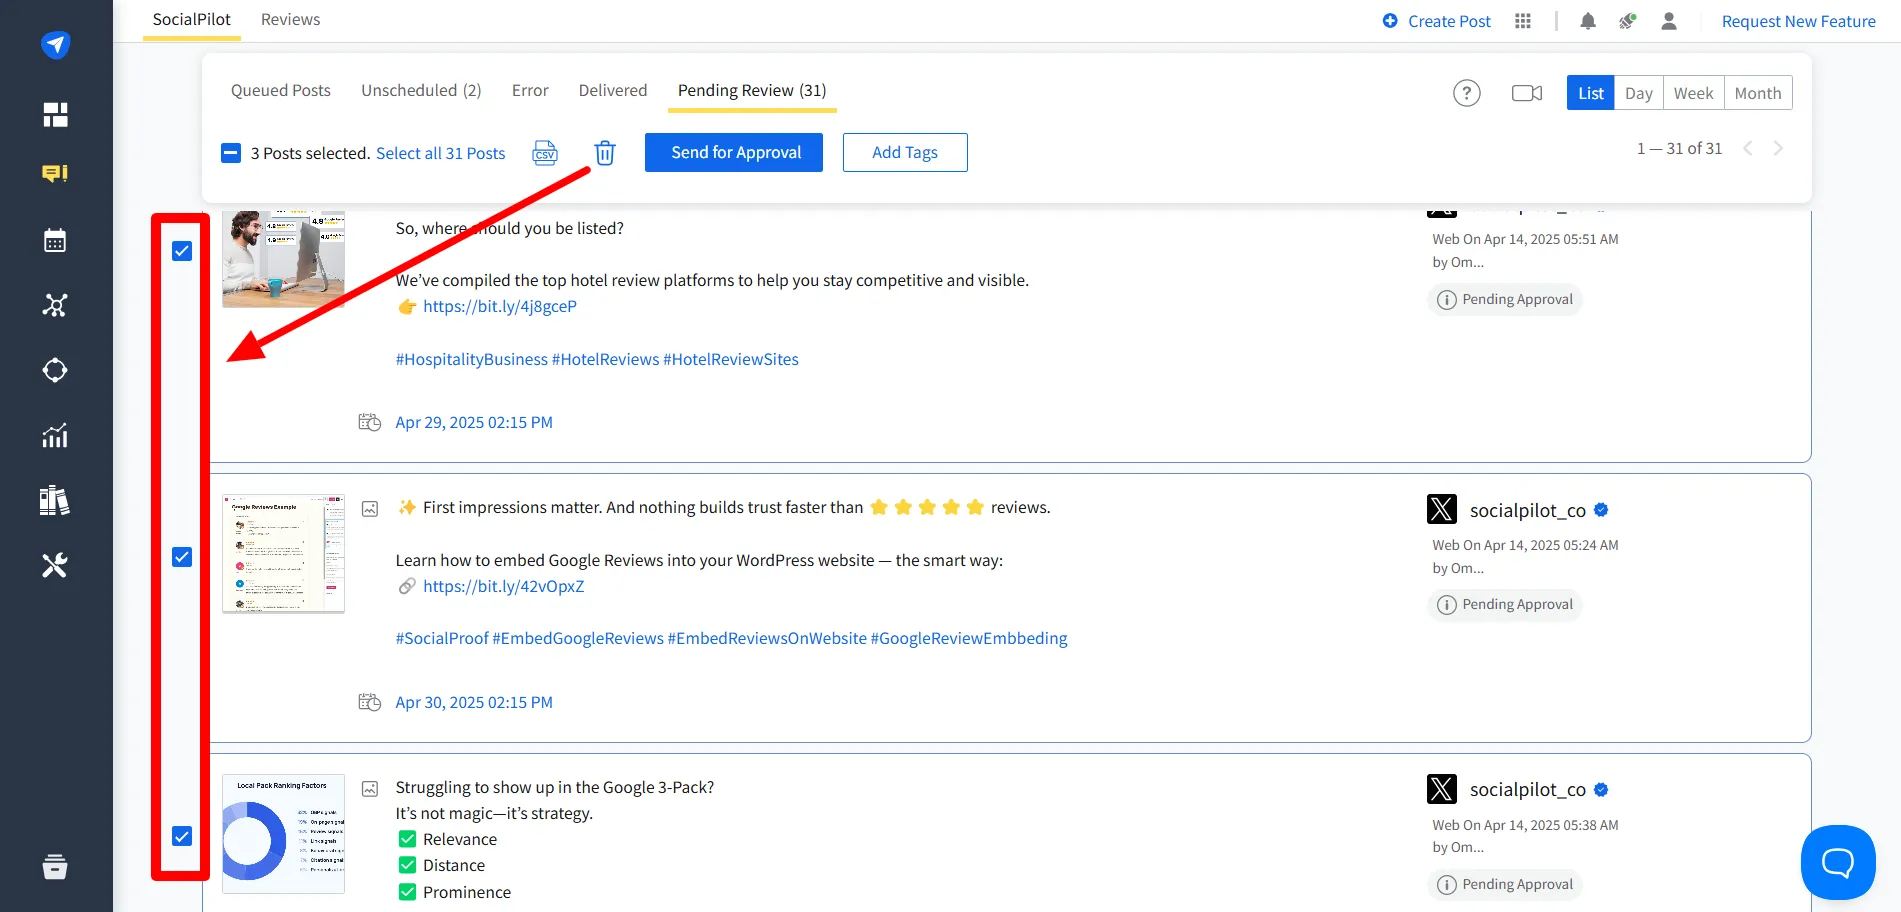Open the calendar icon in sidebar
This screenshot has width=1901, height=912.
pyautogui.click(x=55, y=240)
